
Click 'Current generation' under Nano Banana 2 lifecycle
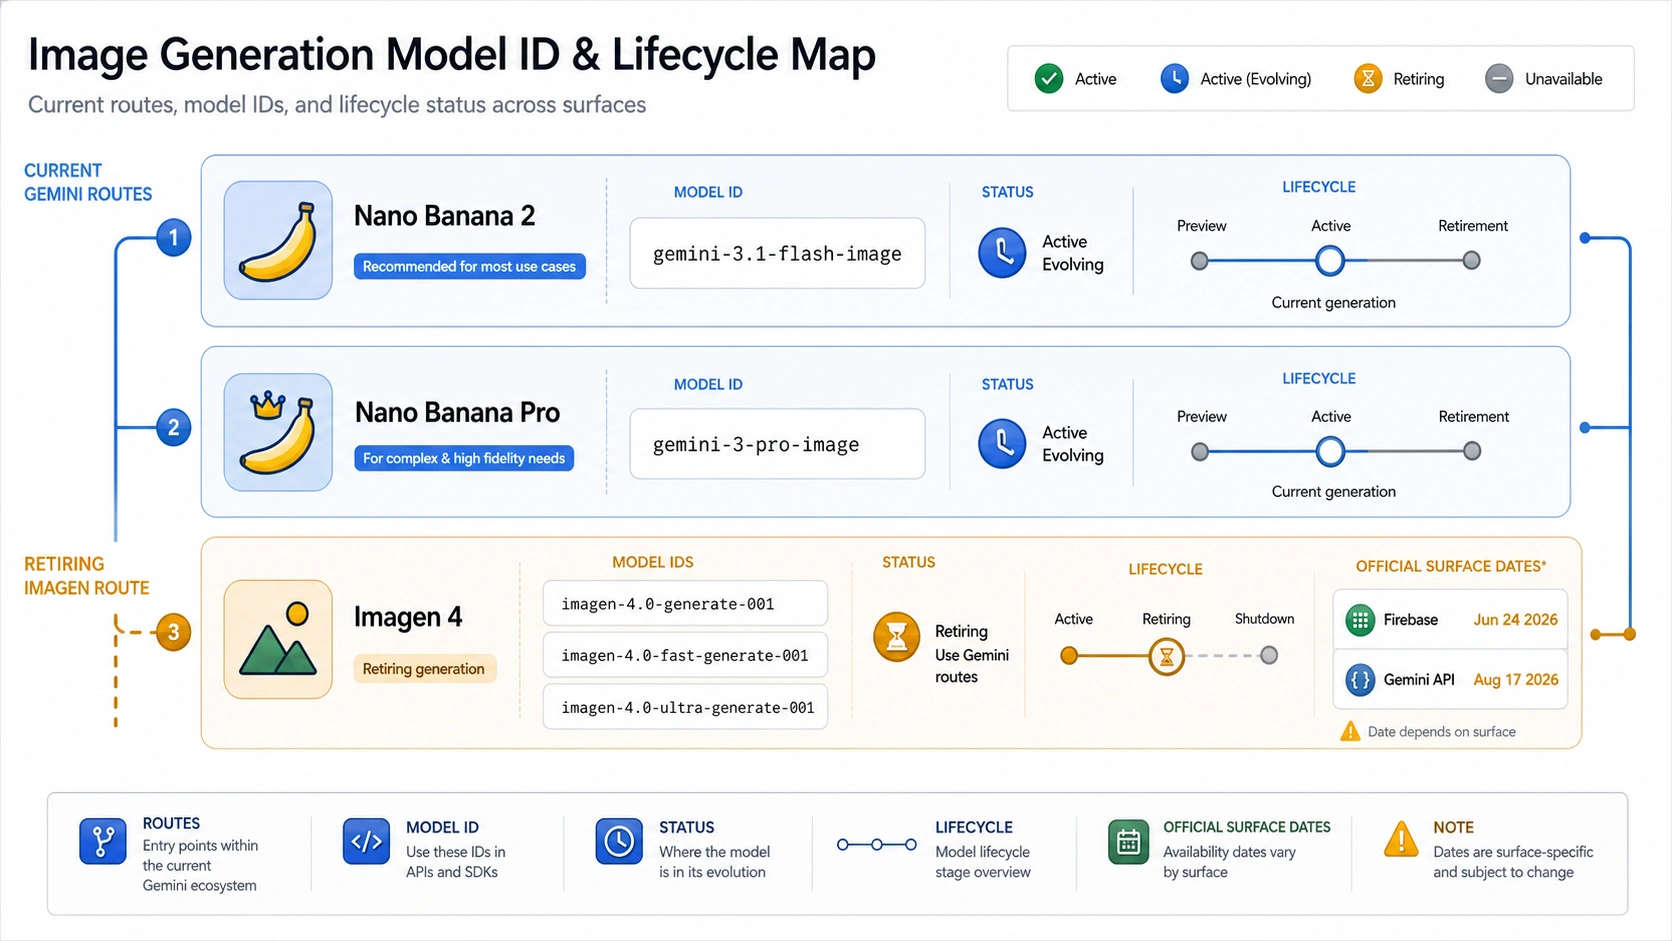pos(1333,303)
